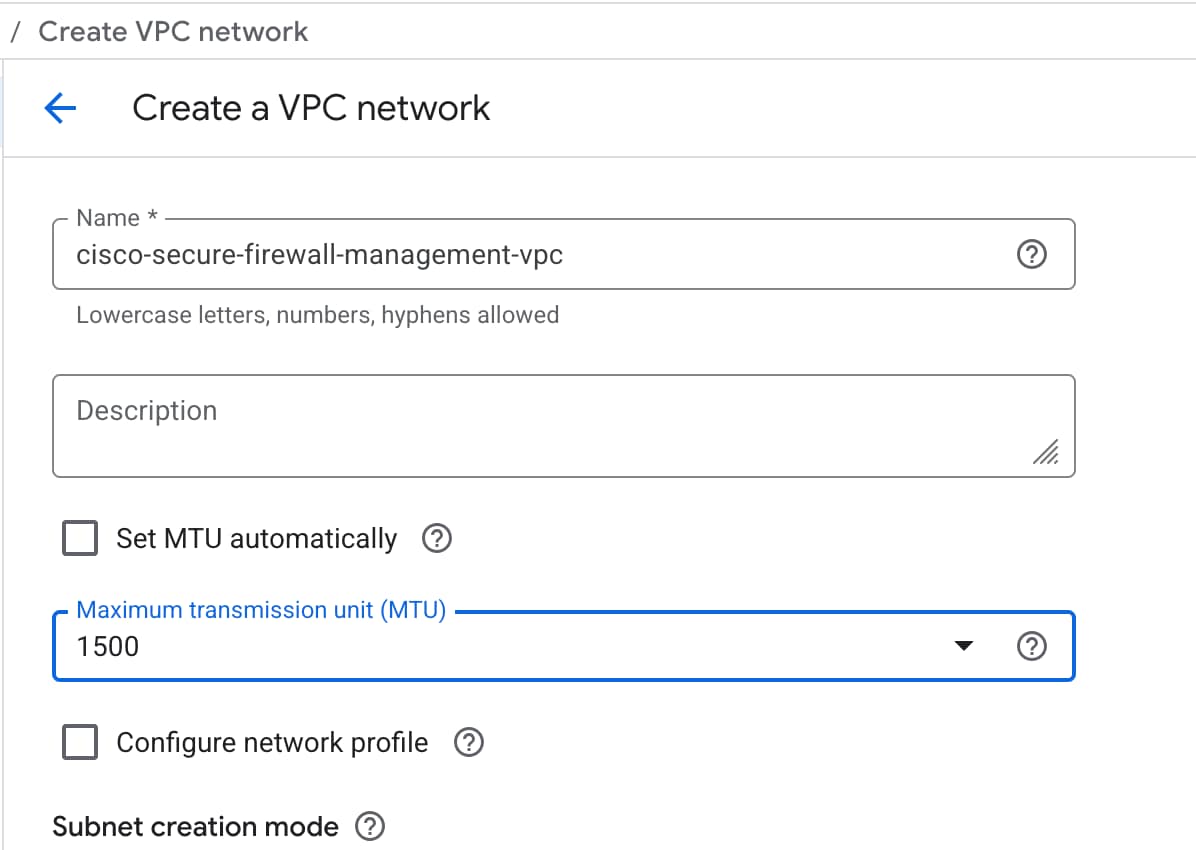Viewport: 1196px width, 850px height.
Task: Click the 'Create a VPC network' page heading
Action: 311,108
